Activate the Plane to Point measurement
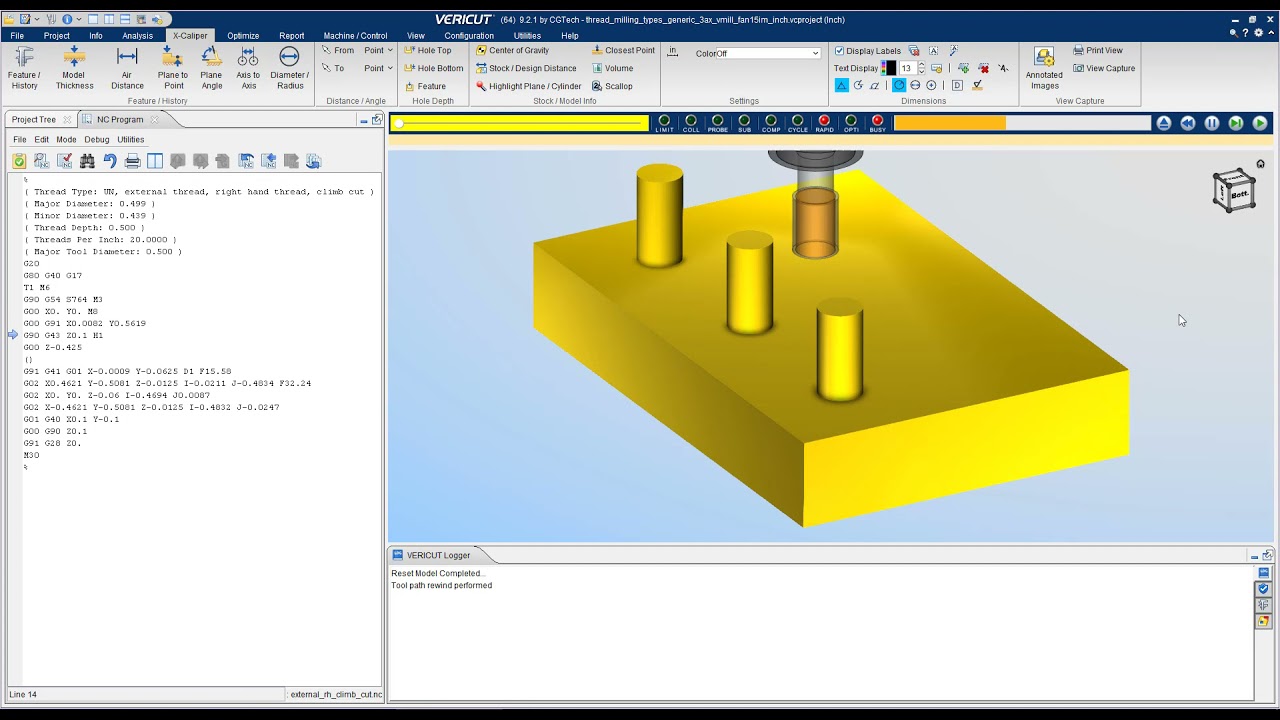Image resolution: width=1280 pixels, height=720 pixels. click(172, 68)
